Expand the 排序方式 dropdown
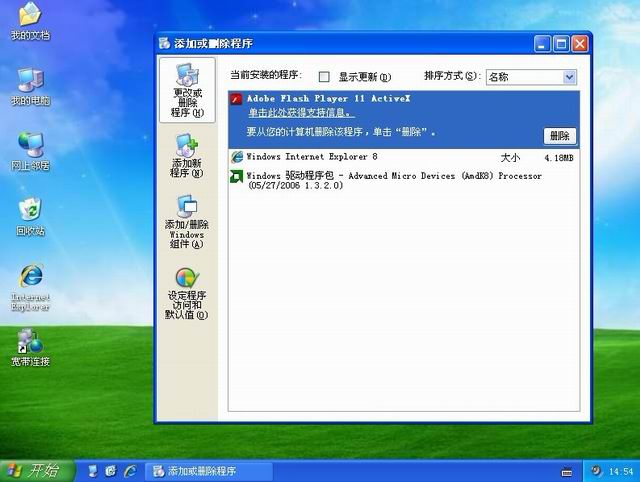This screenshot has width=640, height=482. pyautogui.click(x=569, y=77)
